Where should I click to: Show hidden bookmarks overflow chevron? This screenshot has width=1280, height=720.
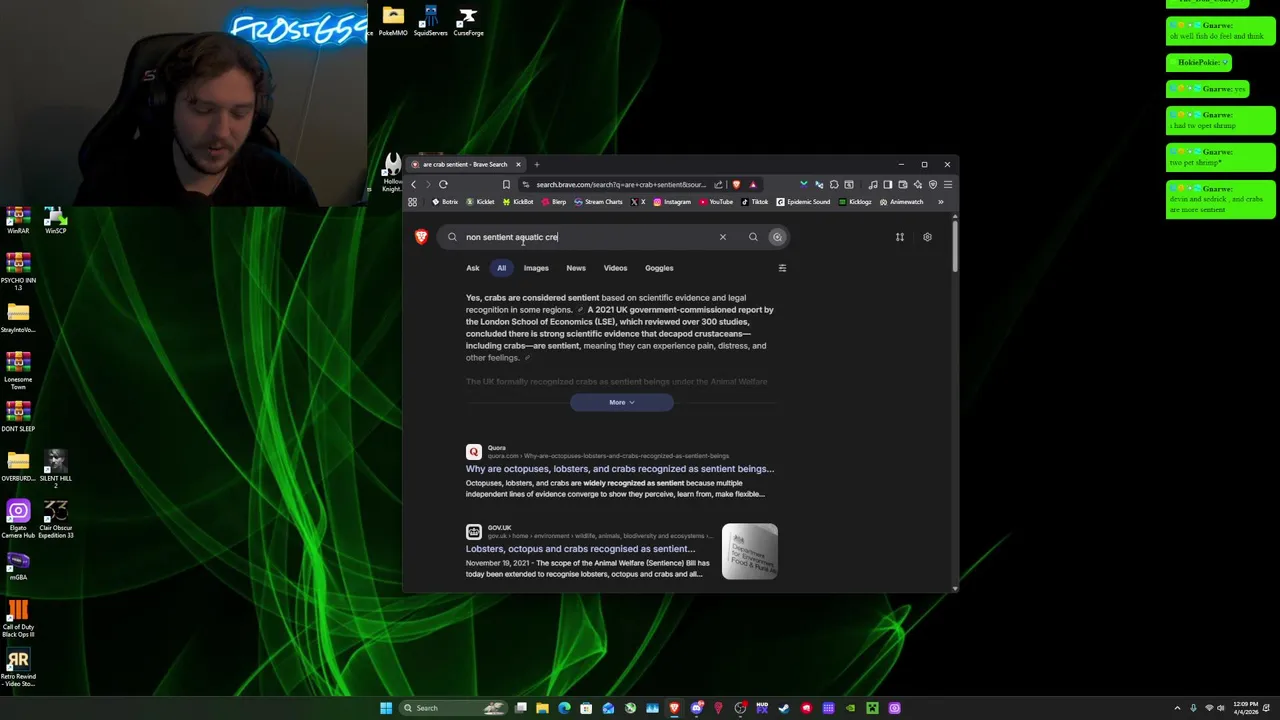(940, 202)
